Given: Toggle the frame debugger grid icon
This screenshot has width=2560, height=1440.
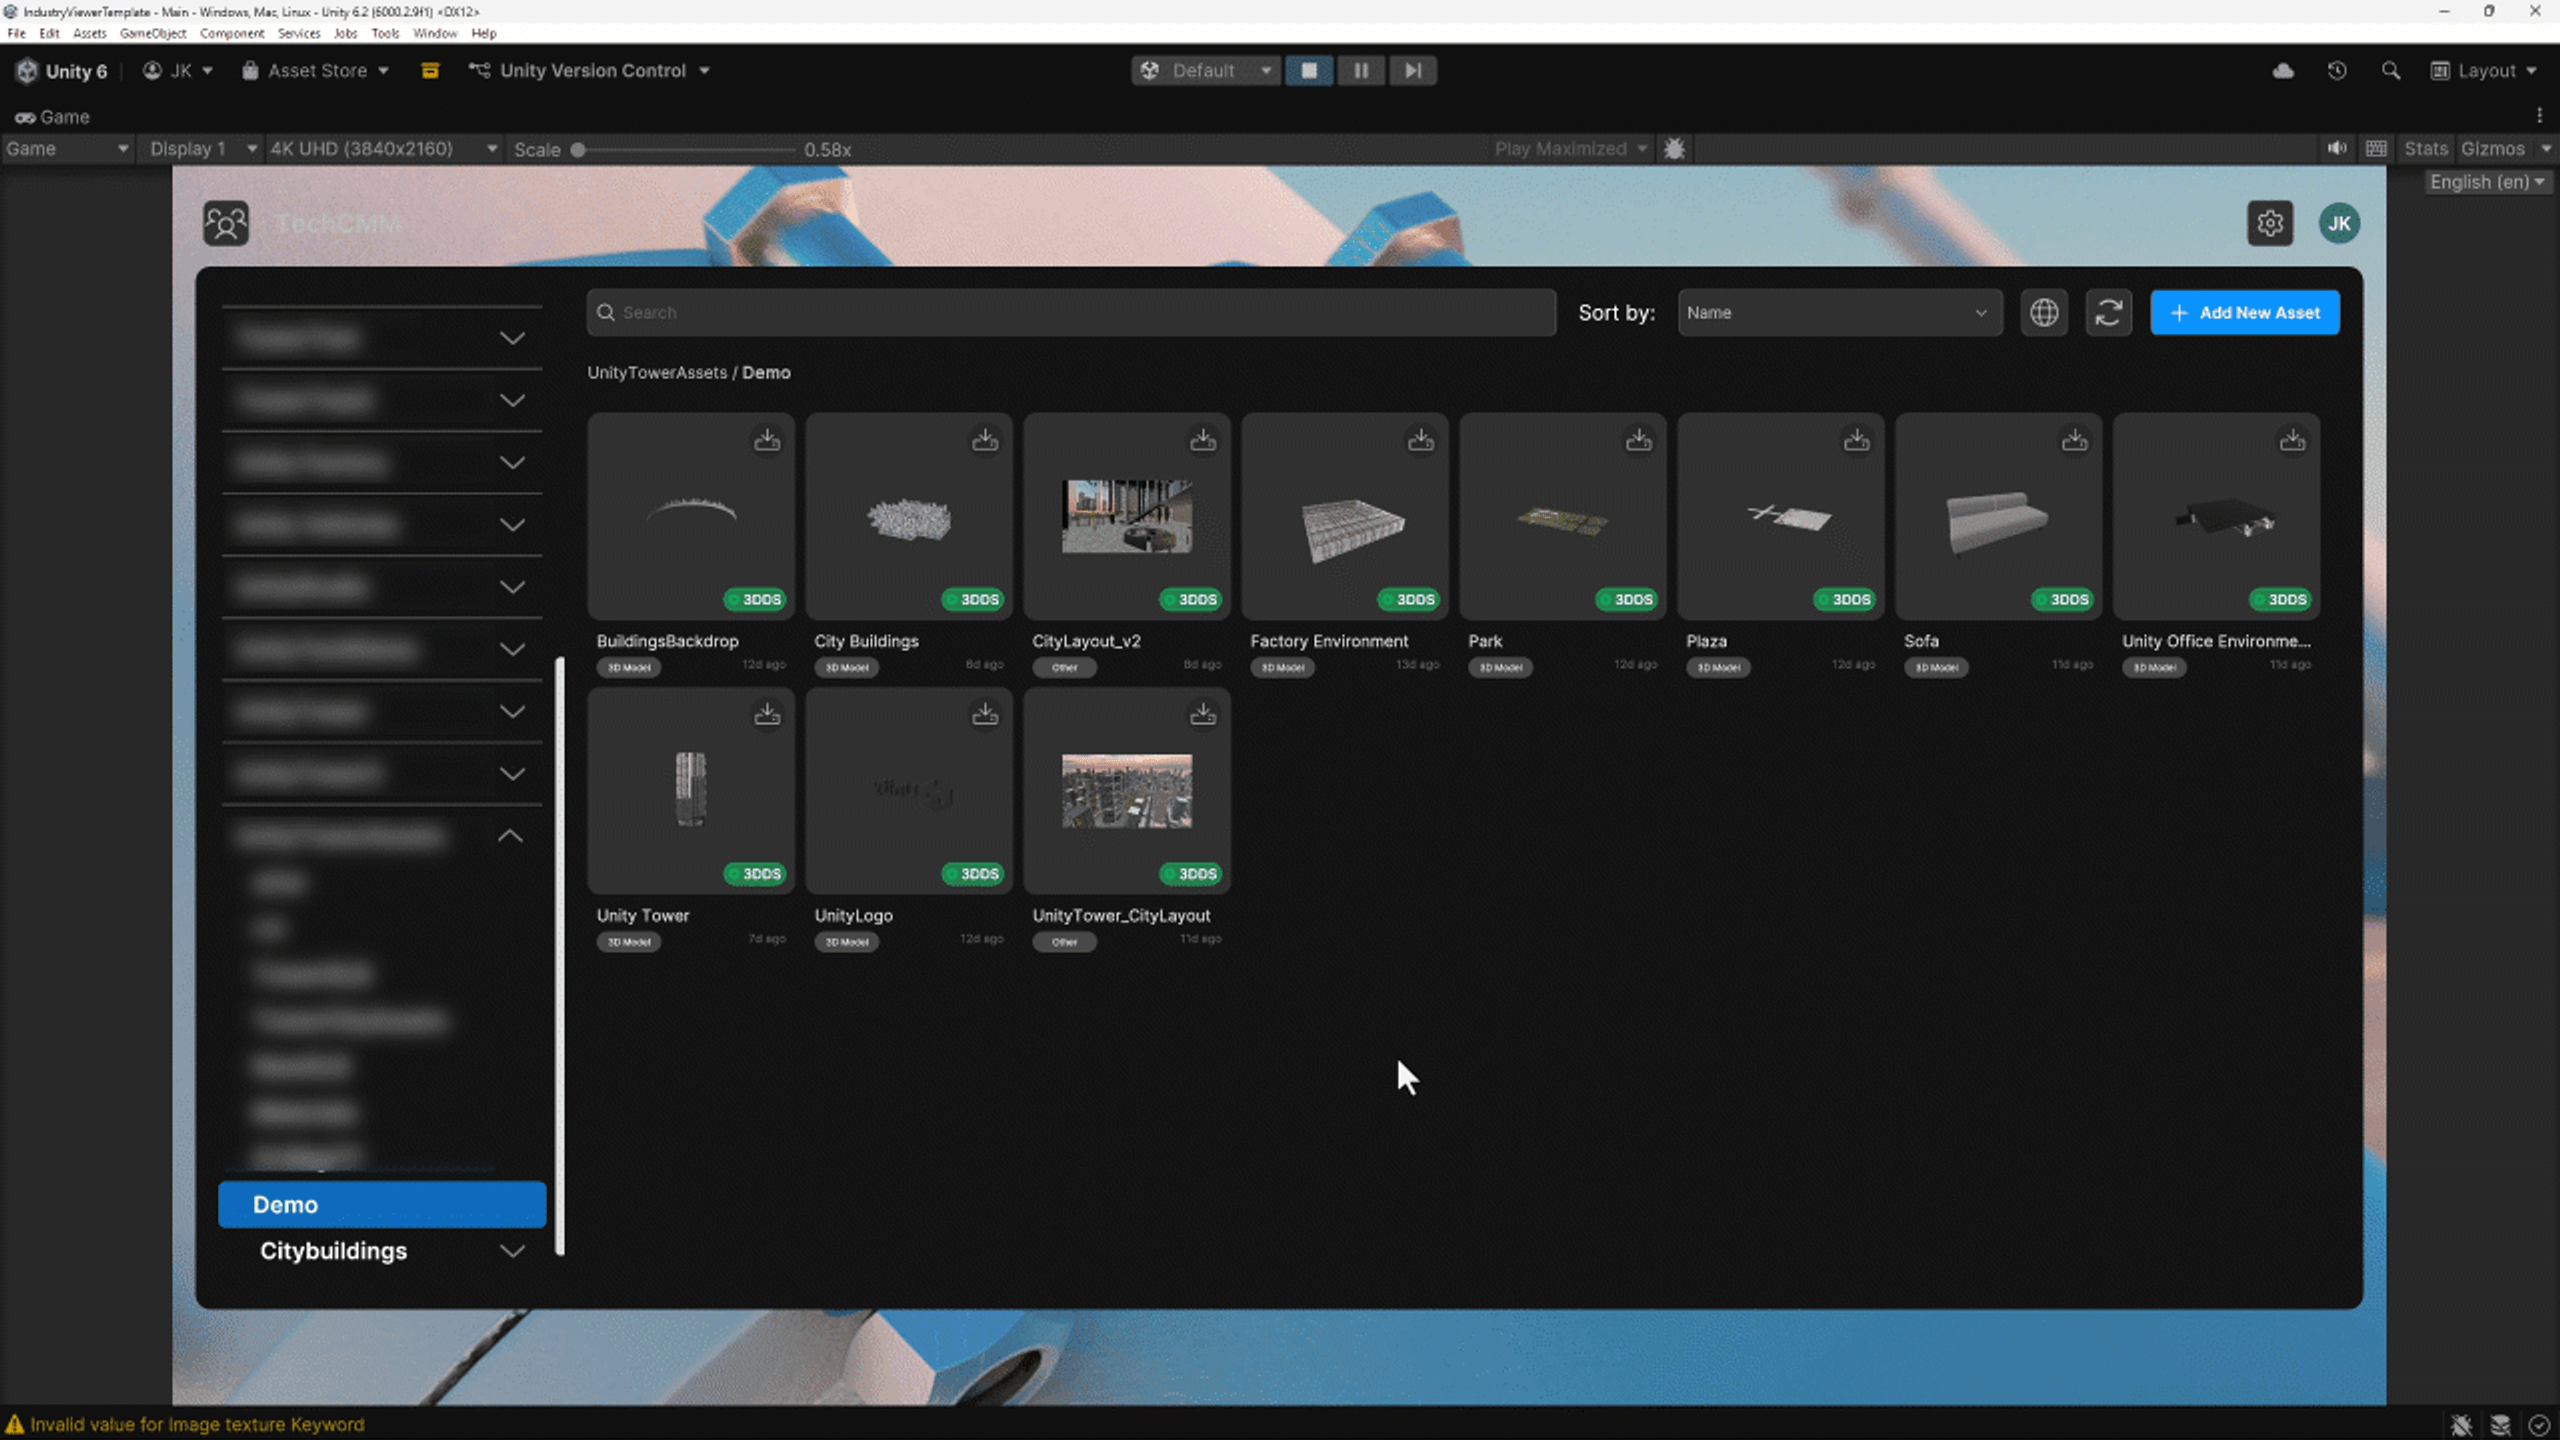Looking at the screenshot, I should (x=2377, y=149).
